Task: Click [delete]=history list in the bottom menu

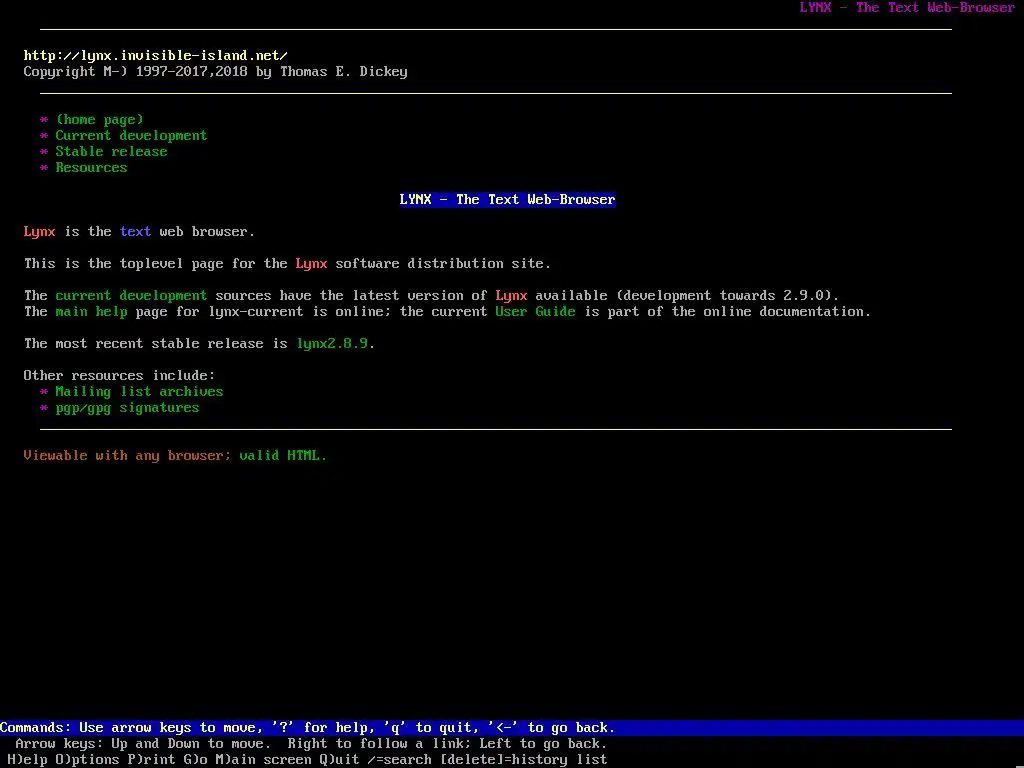Action: tap(524, 760)
